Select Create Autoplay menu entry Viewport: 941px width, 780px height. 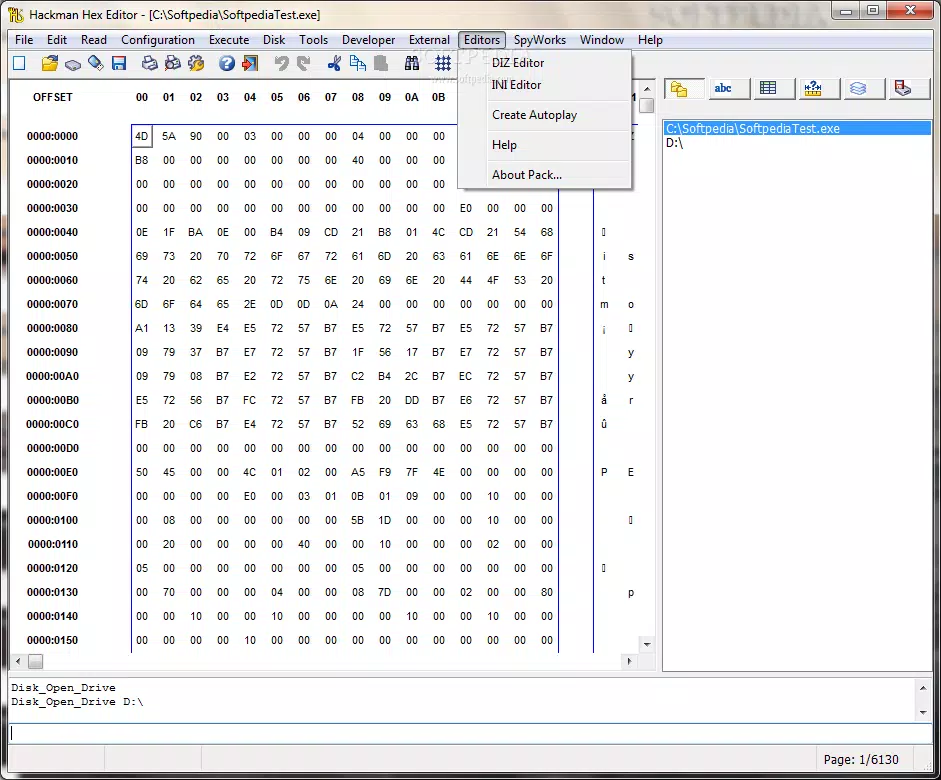click(x=544, y=115)
